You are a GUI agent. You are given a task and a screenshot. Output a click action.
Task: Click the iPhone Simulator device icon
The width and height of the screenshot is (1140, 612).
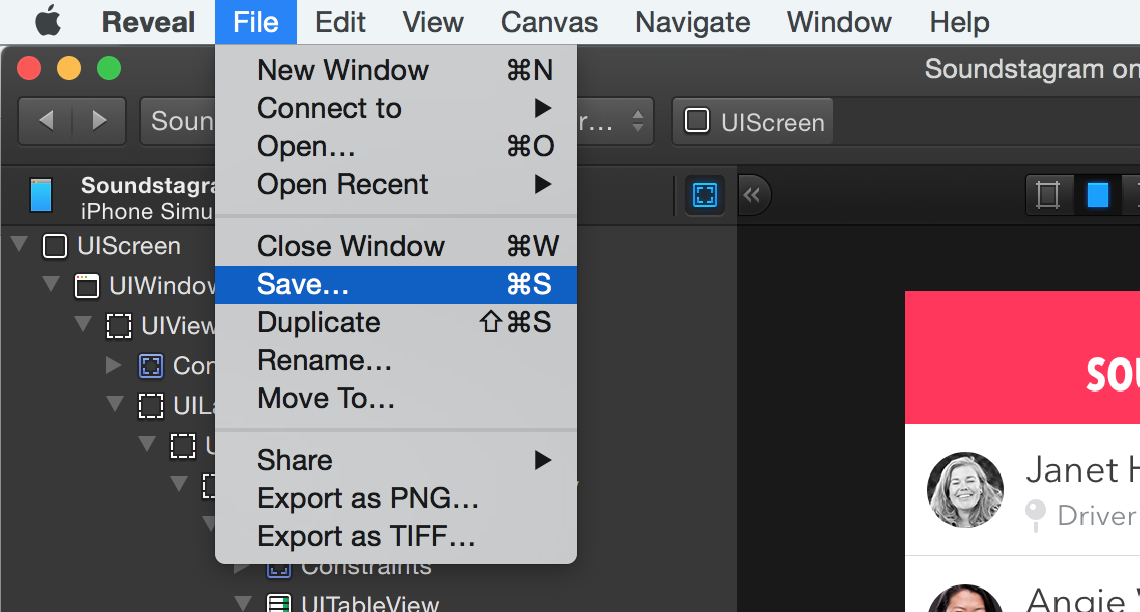pyautogui.click(x=41, y=196)
